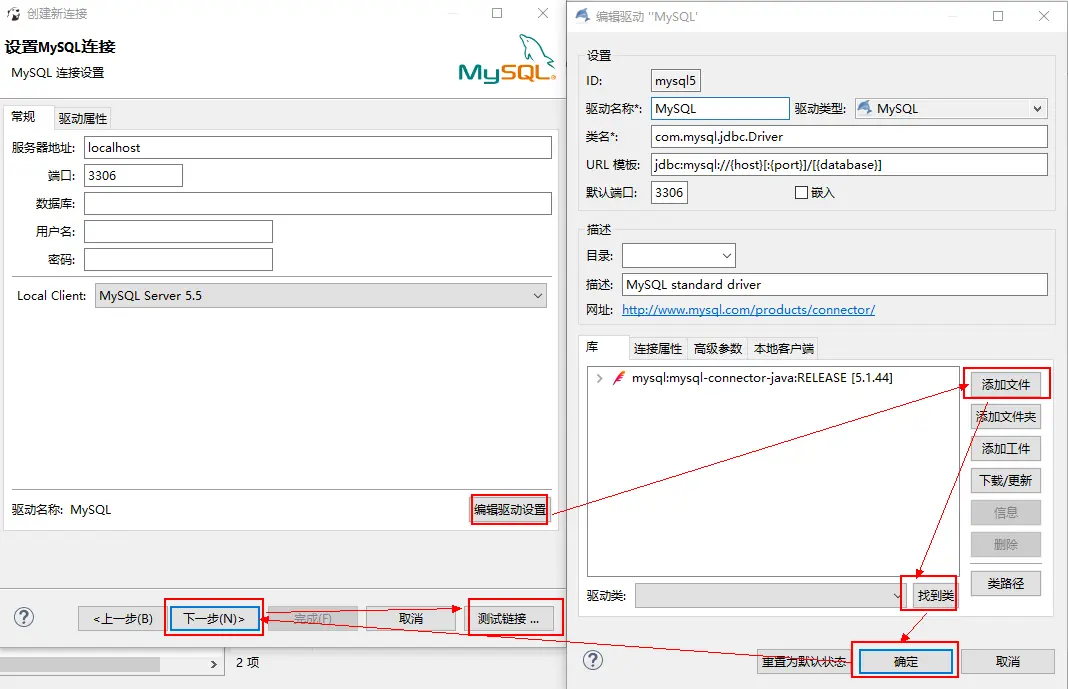The height and width of the screenshot is (689, 1068).
Task: Click the 添加文件夹 button
Action: point(1006,417)
